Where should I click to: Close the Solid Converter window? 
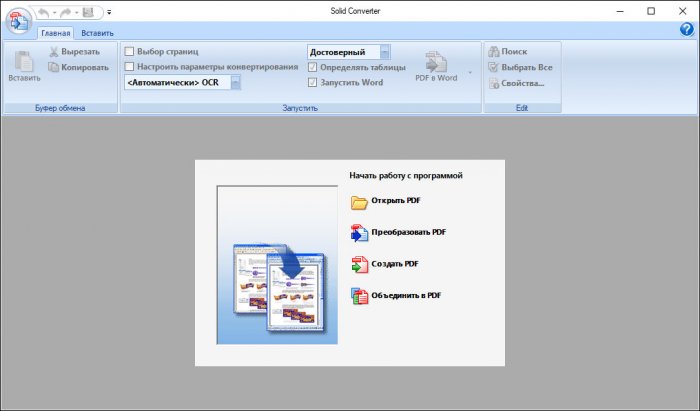click(x=683, y=11)
